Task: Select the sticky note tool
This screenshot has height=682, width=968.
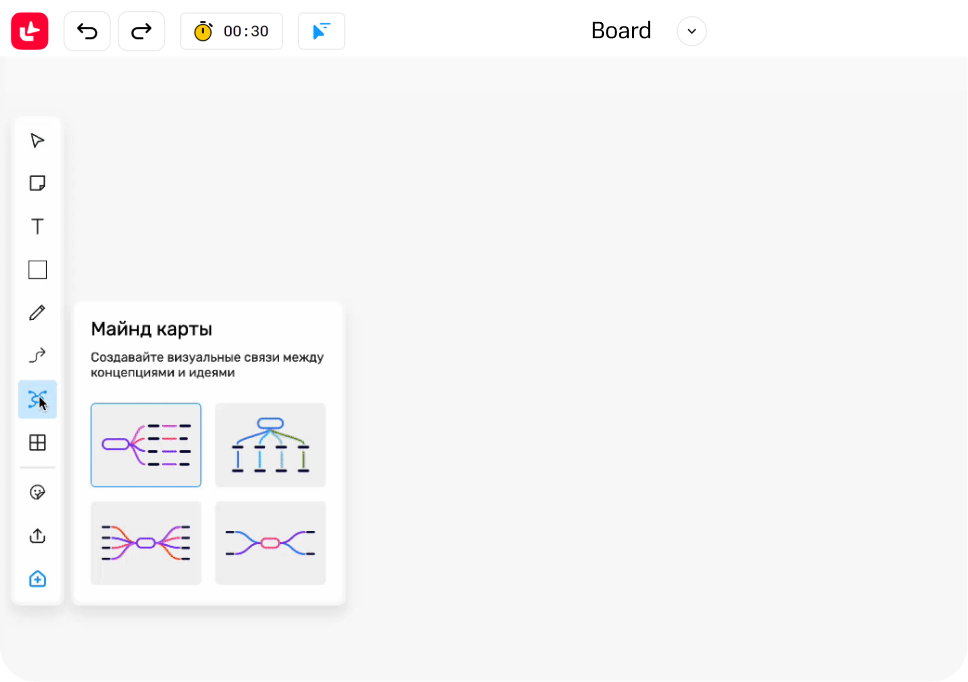Action: click(x=37, y=184)
